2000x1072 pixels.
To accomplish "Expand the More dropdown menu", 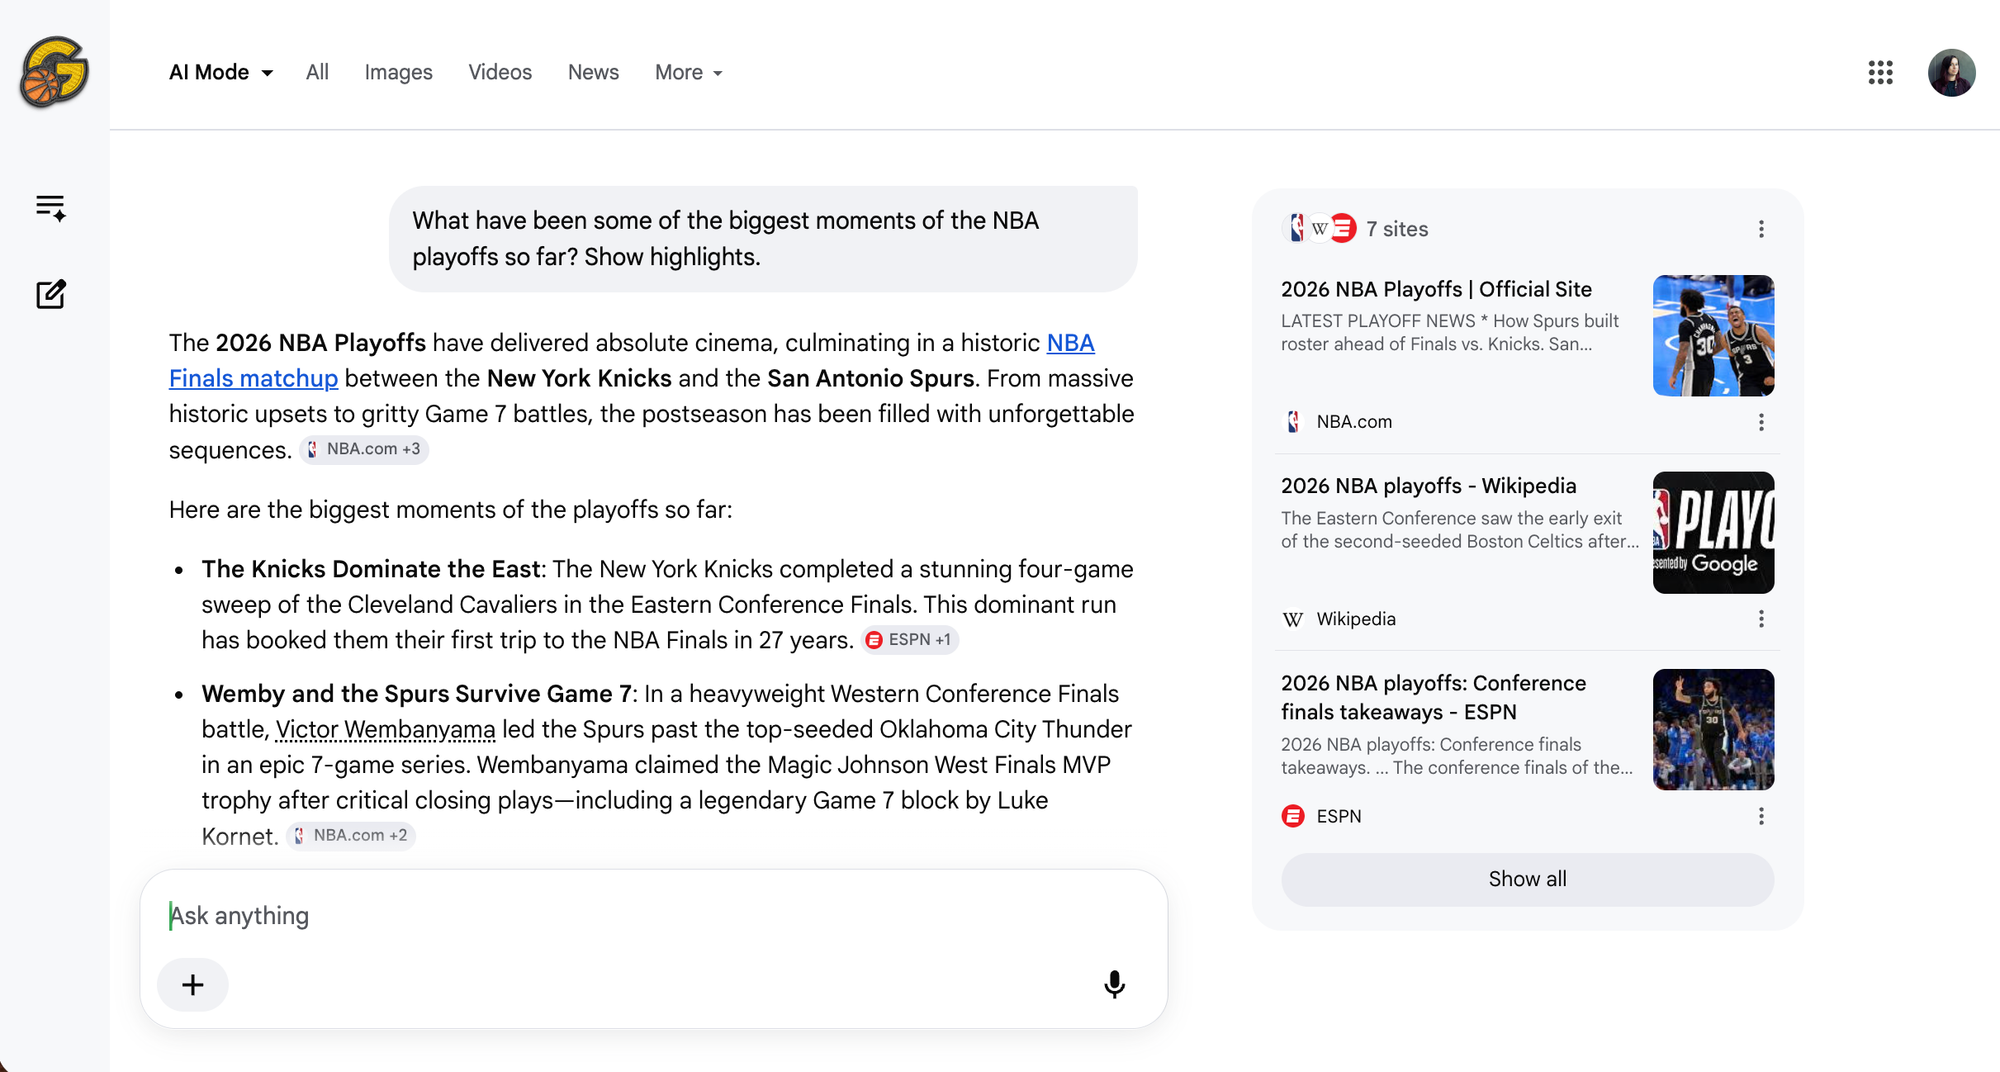I will (x=689, y=72).
